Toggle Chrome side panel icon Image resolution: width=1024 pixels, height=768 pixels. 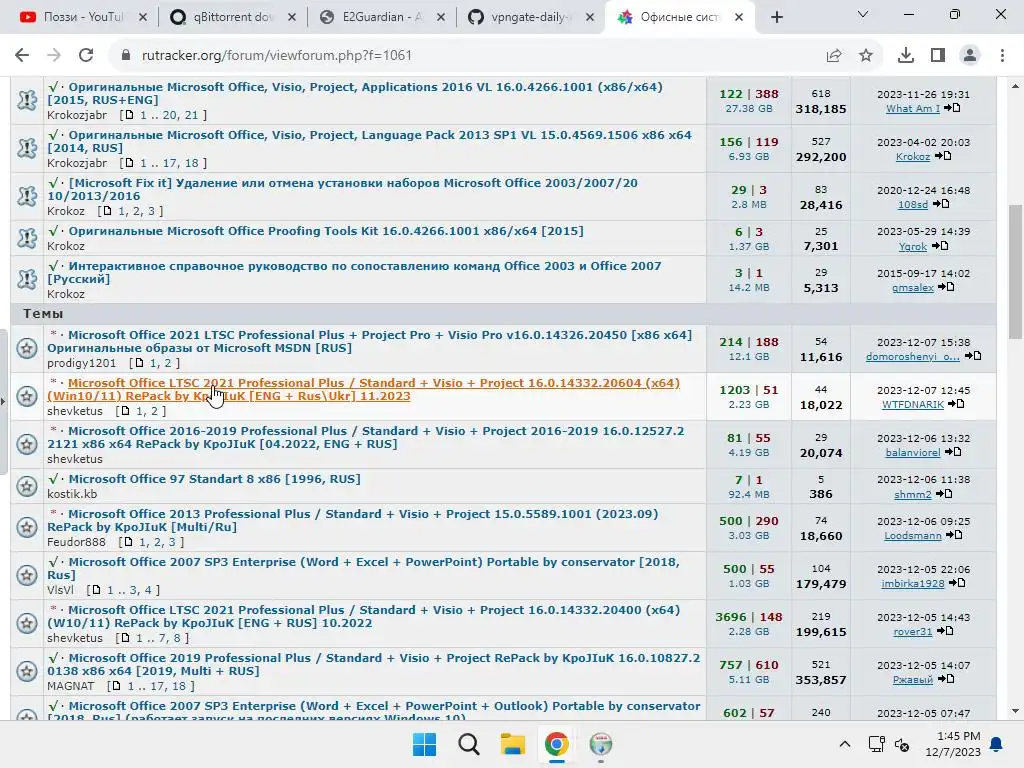coord(938,56)
